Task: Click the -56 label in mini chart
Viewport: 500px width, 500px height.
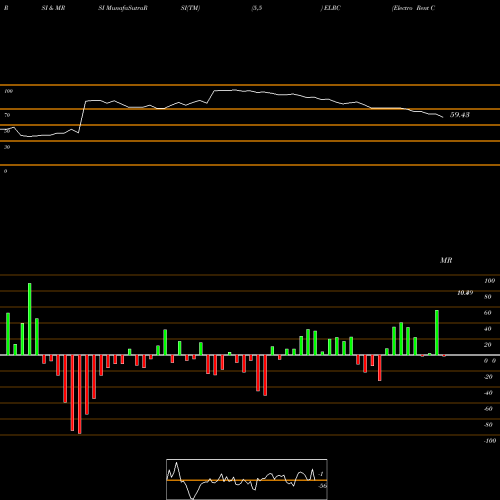Action: coord(322,486)
